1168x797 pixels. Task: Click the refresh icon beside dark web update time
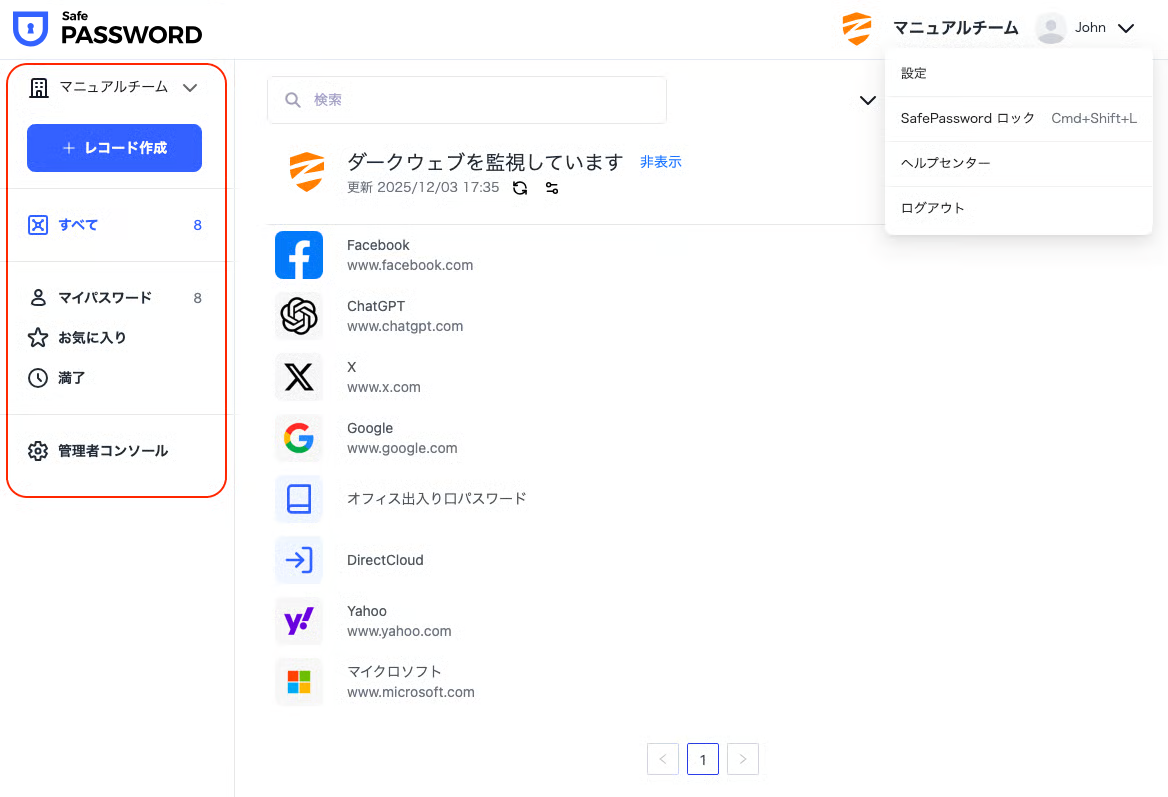[520, 188]
